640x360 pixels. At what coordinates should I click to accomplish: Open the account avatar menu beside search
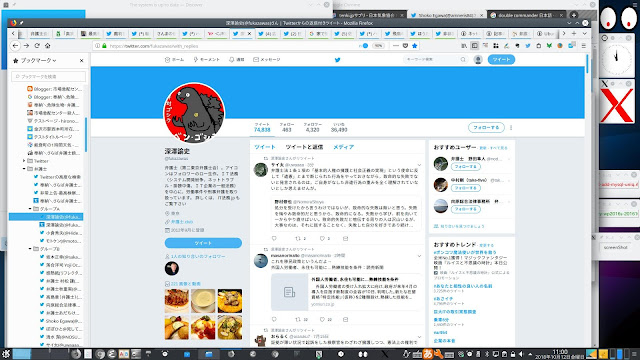(x=478, y=60)
